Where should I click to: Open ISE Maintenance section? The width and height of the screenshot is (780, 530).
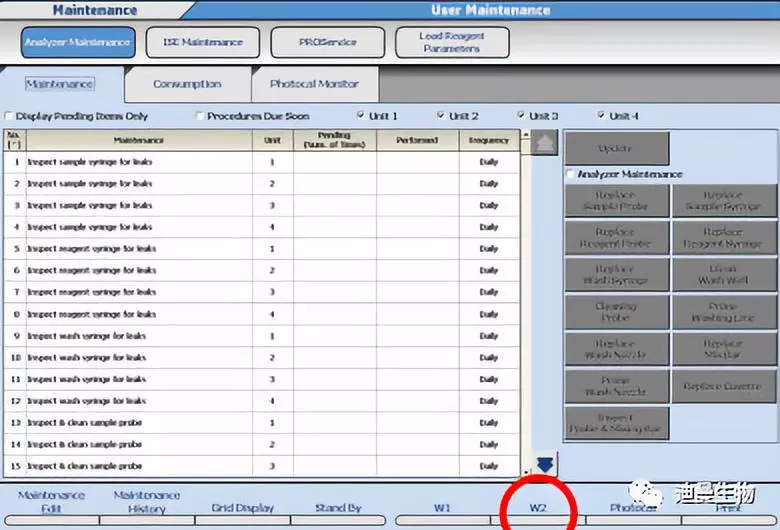tap(202, 43)
